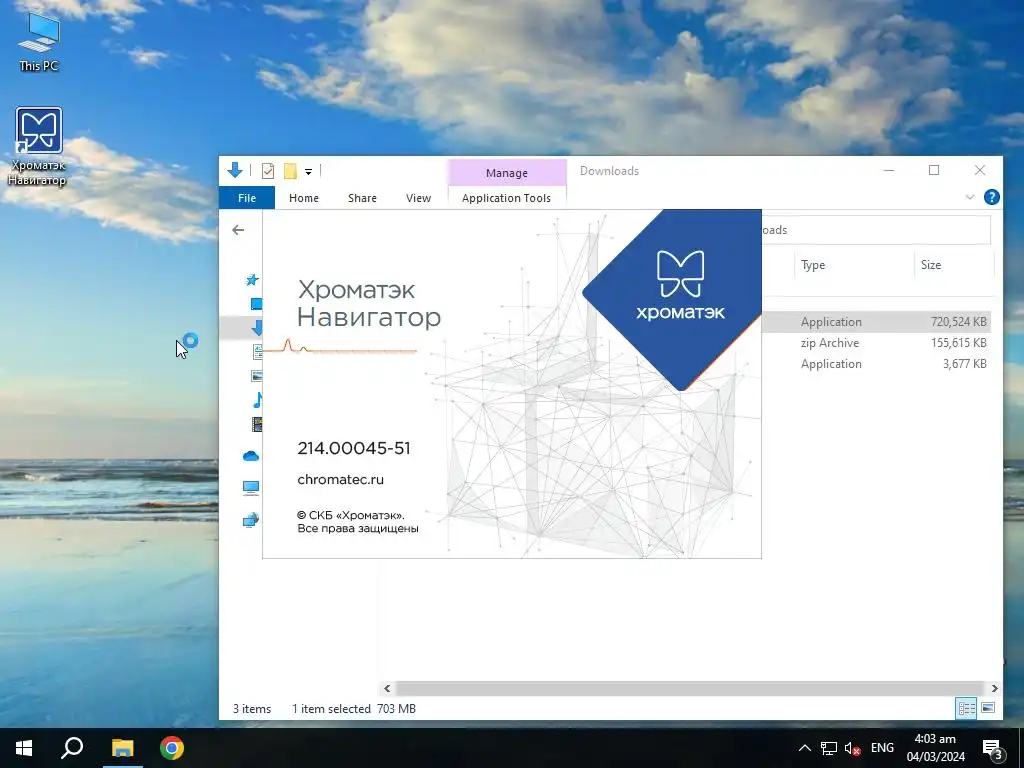Select the 720,524 KB Application row
Viewport: 1024px width, 768px height.
pyautogui.click(x=876, y=322)
